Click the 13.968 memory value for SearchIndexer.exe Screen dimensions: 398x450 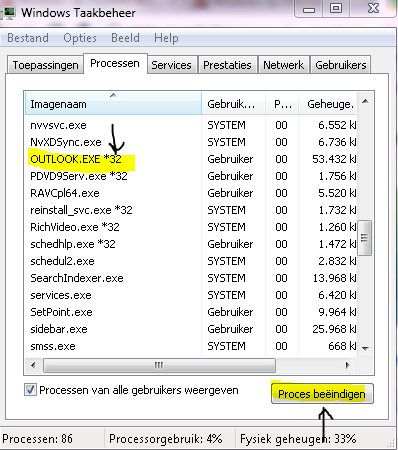point(334,278)
